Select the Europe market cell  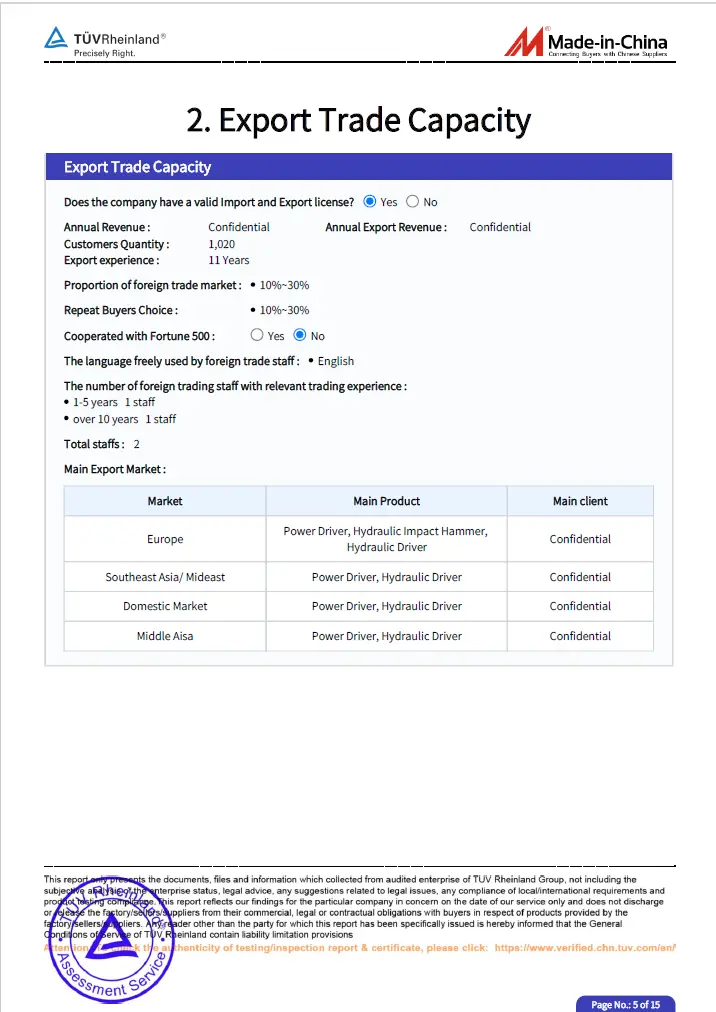165,539
